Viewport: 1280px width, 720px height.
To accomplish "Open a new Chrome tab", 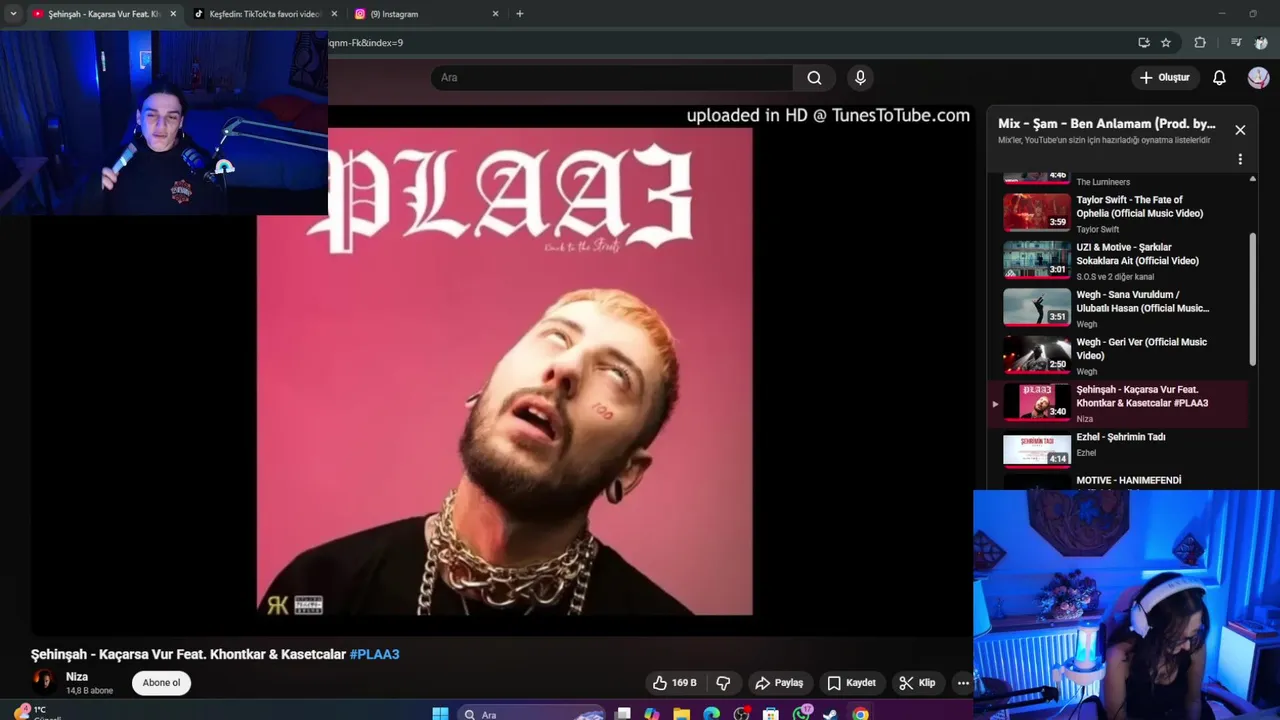I will [519, 14].
